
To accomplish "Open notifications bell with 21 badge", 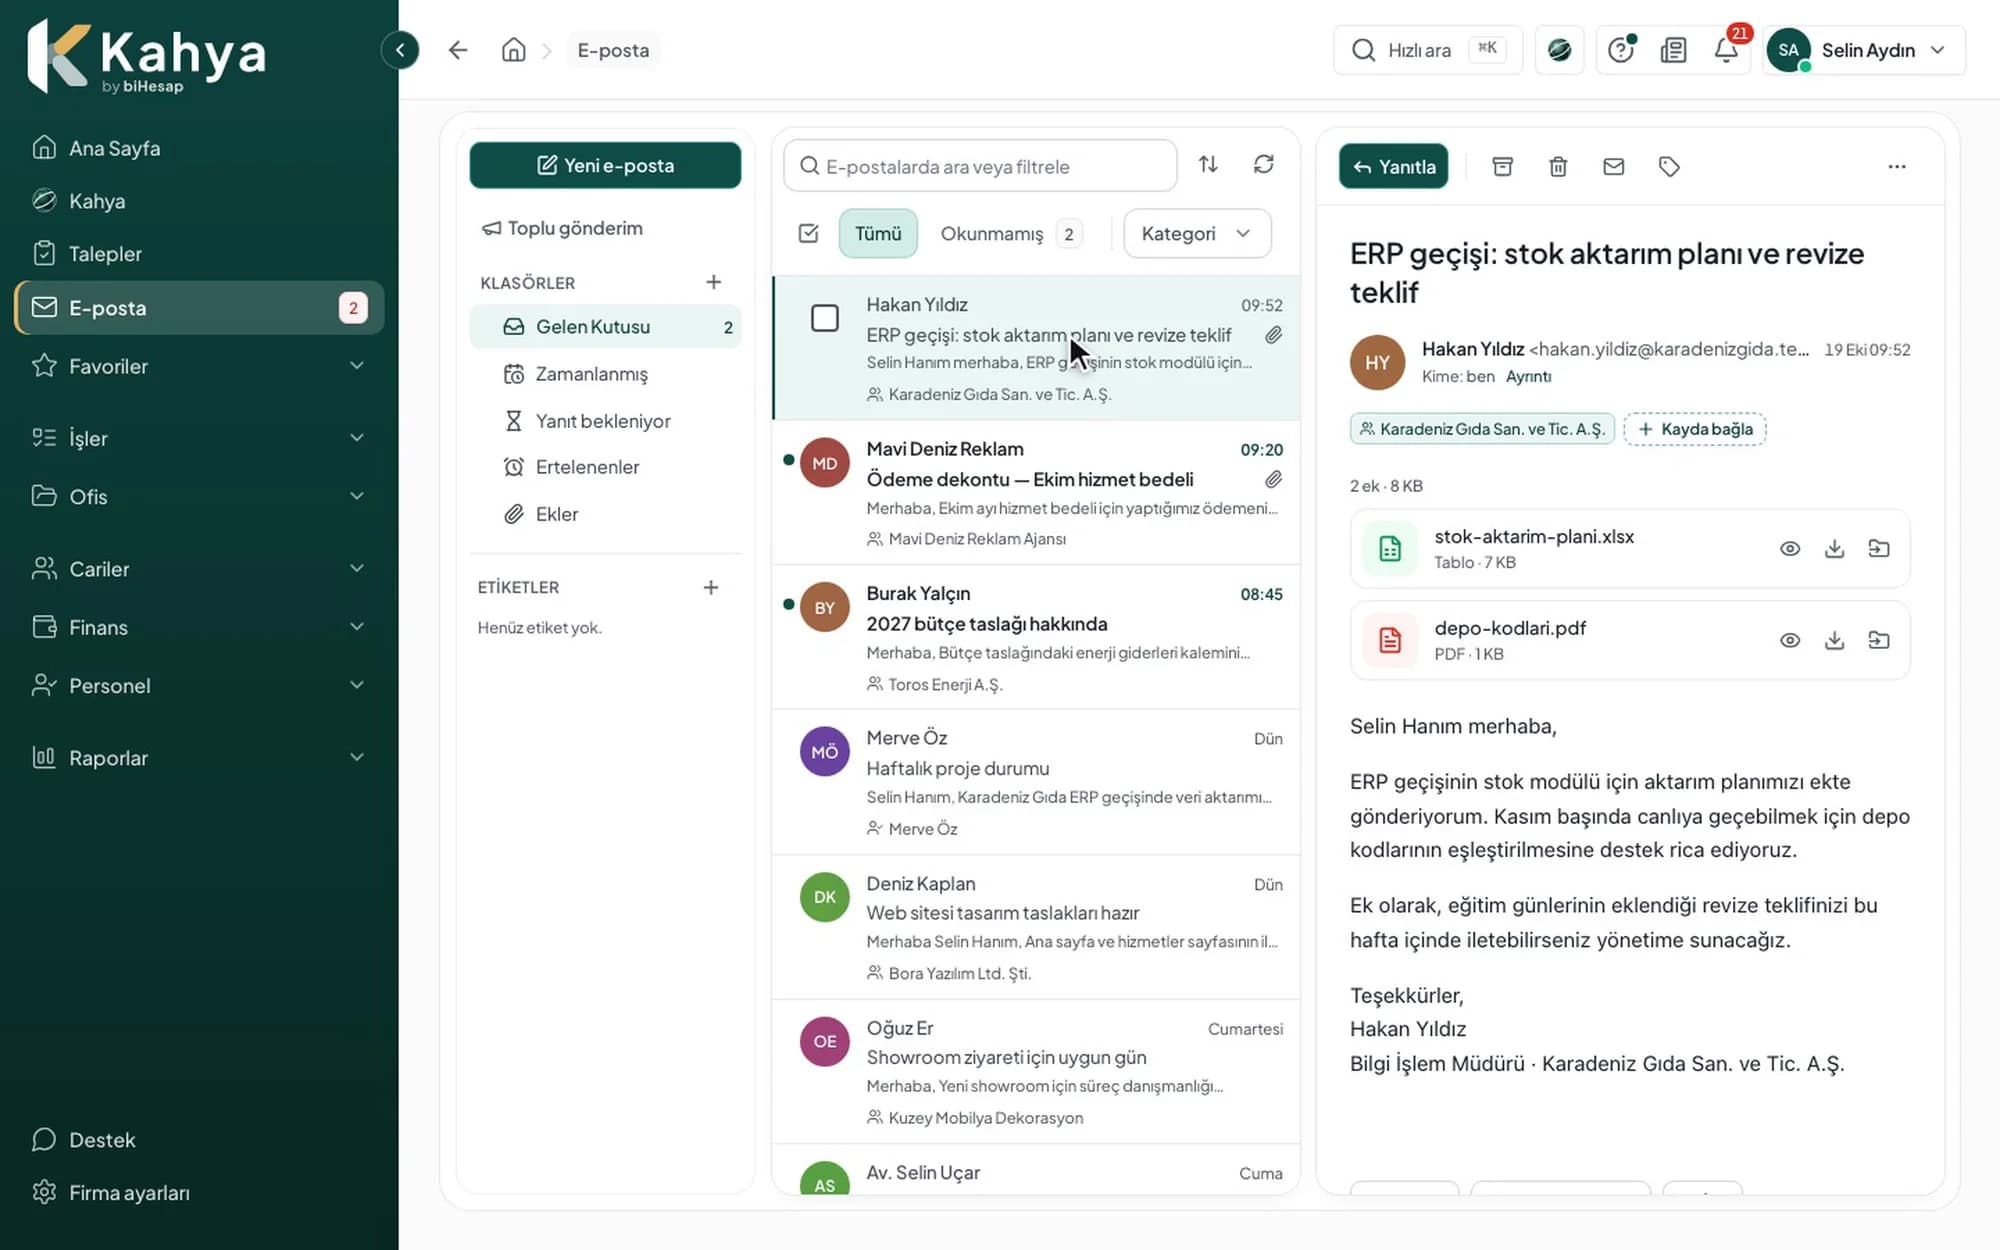I will coord(1727,50).
